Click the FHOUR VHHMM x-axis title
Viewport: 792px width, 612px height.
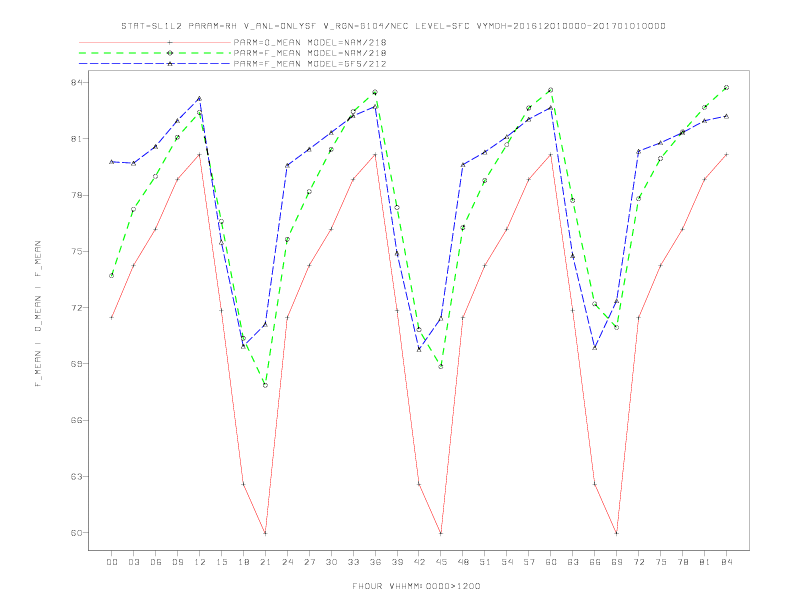point(416,586)
